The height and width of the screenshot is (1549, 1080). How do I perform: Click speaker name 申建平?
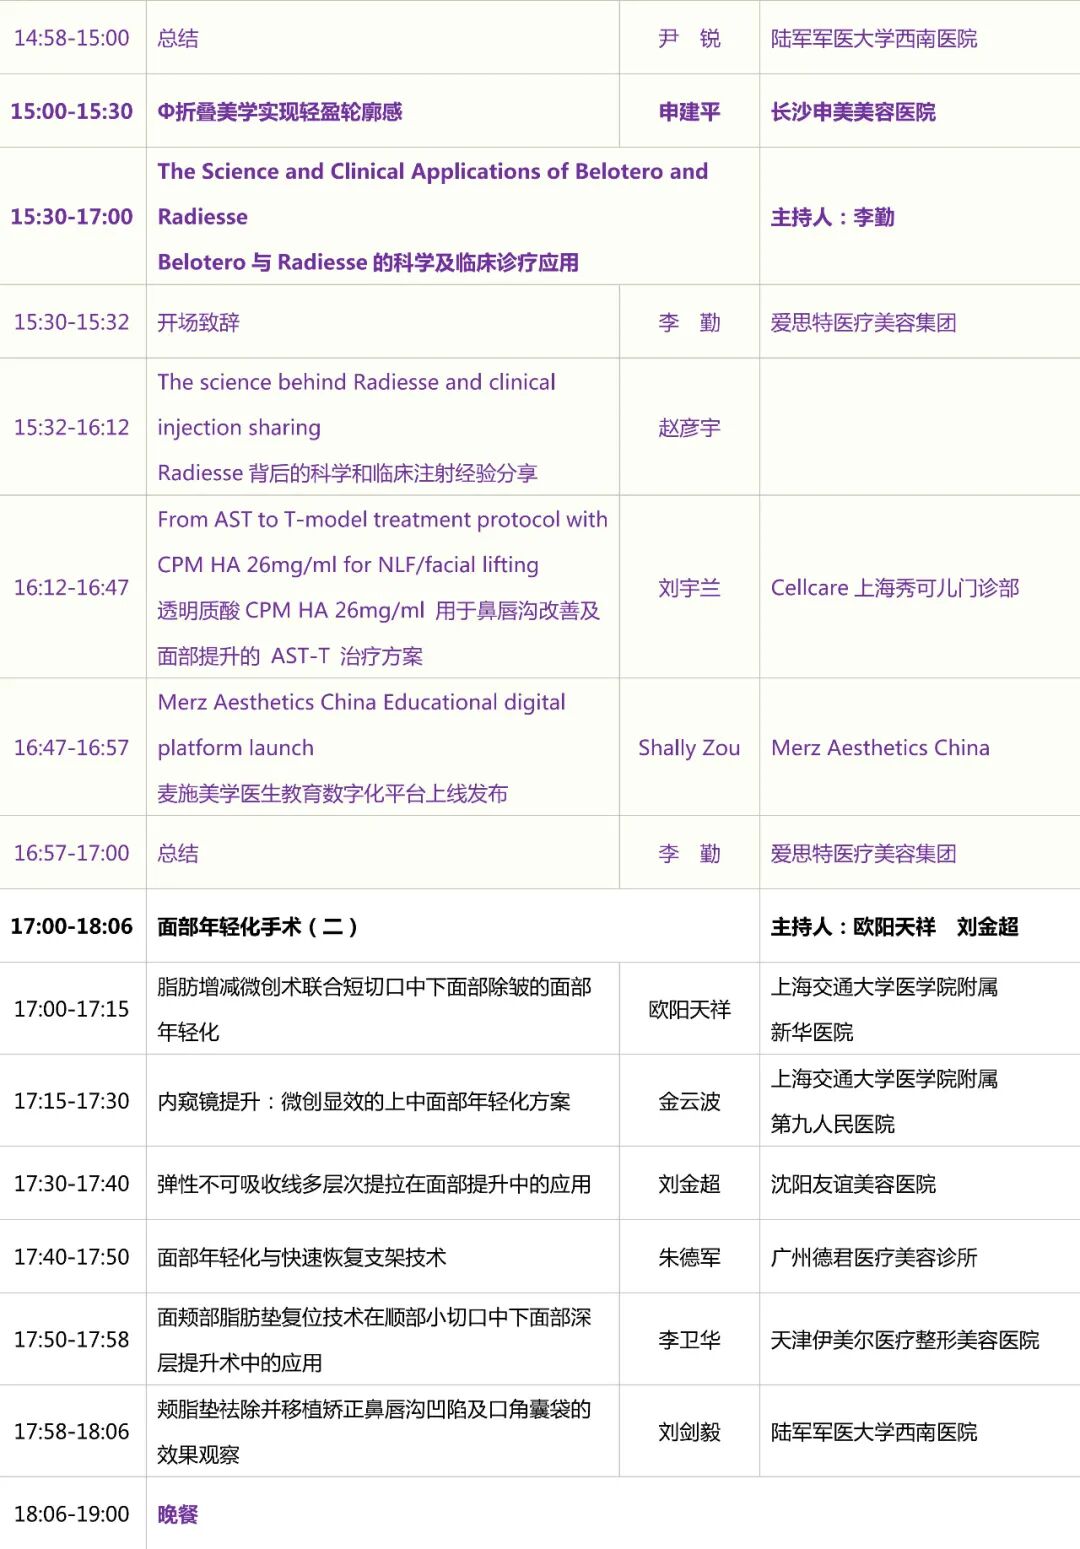pos(689,111)
